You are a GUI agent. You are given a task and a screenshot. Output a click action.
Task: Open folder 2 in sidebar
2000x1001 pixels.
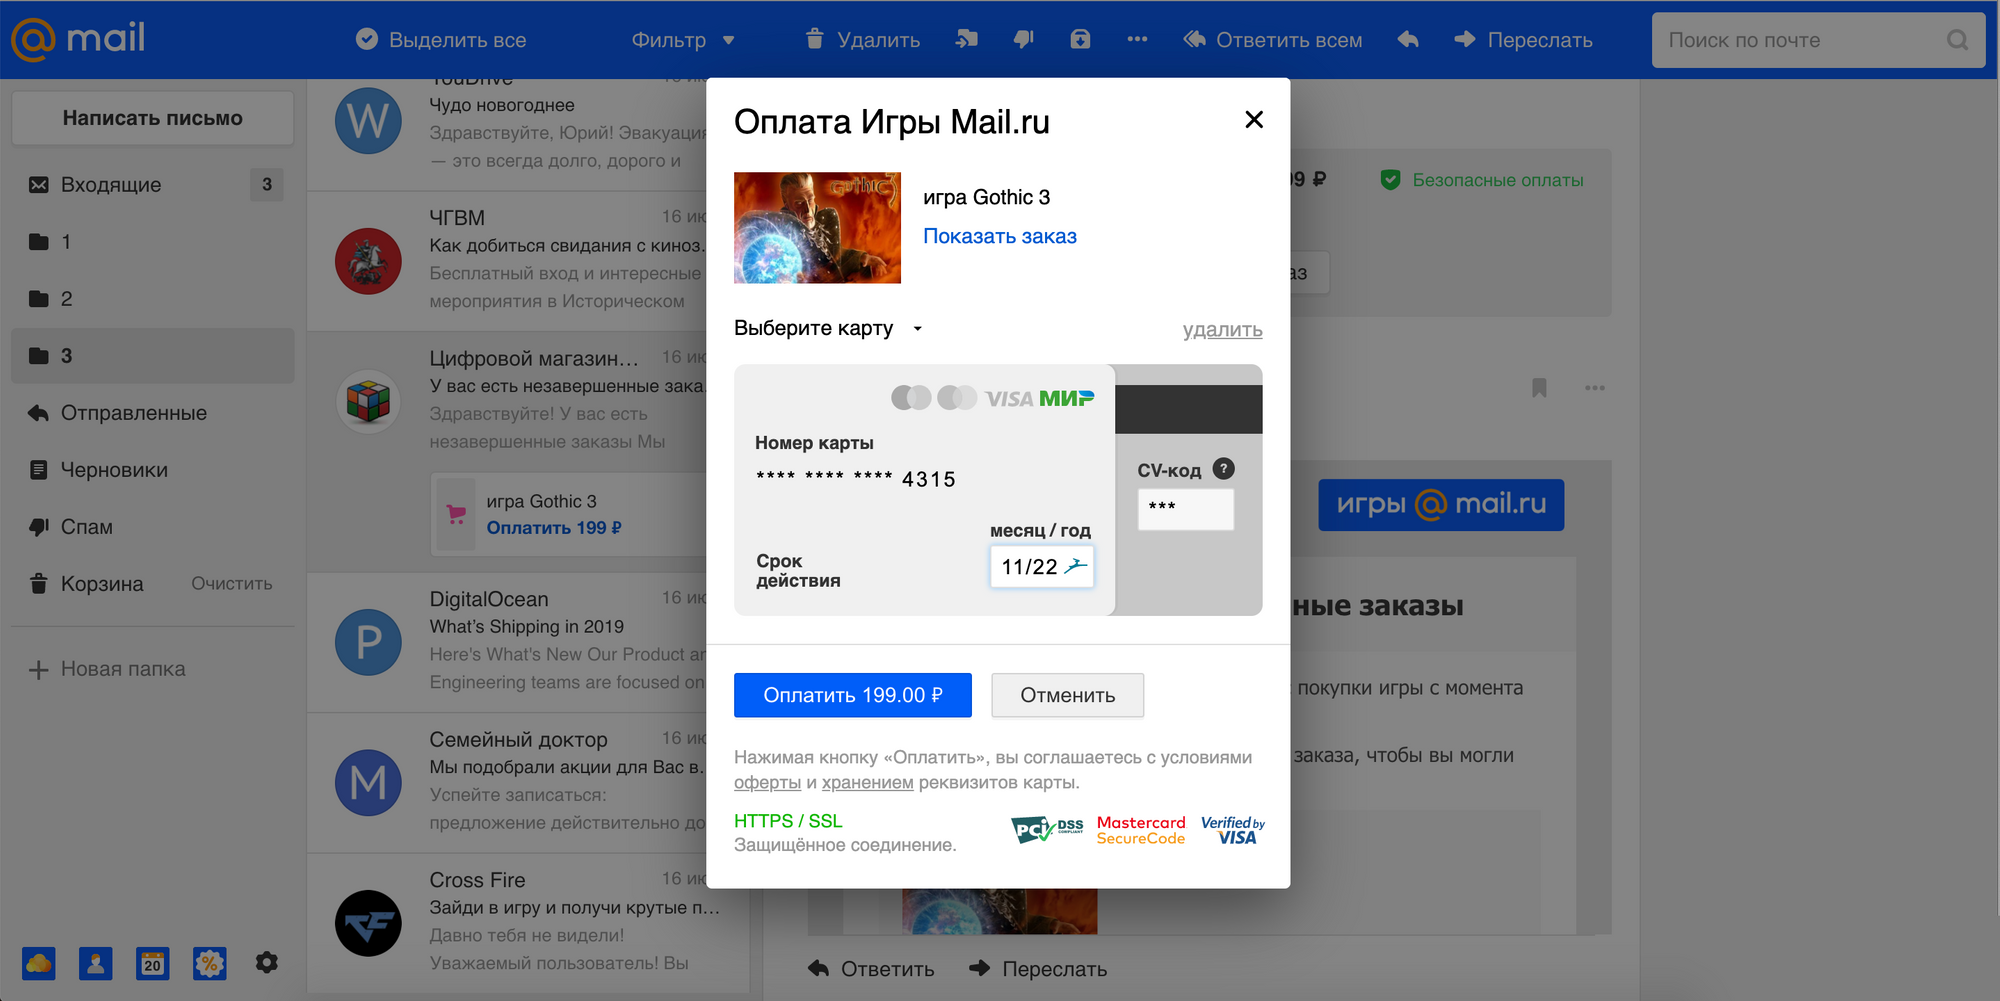pos(152,298)
